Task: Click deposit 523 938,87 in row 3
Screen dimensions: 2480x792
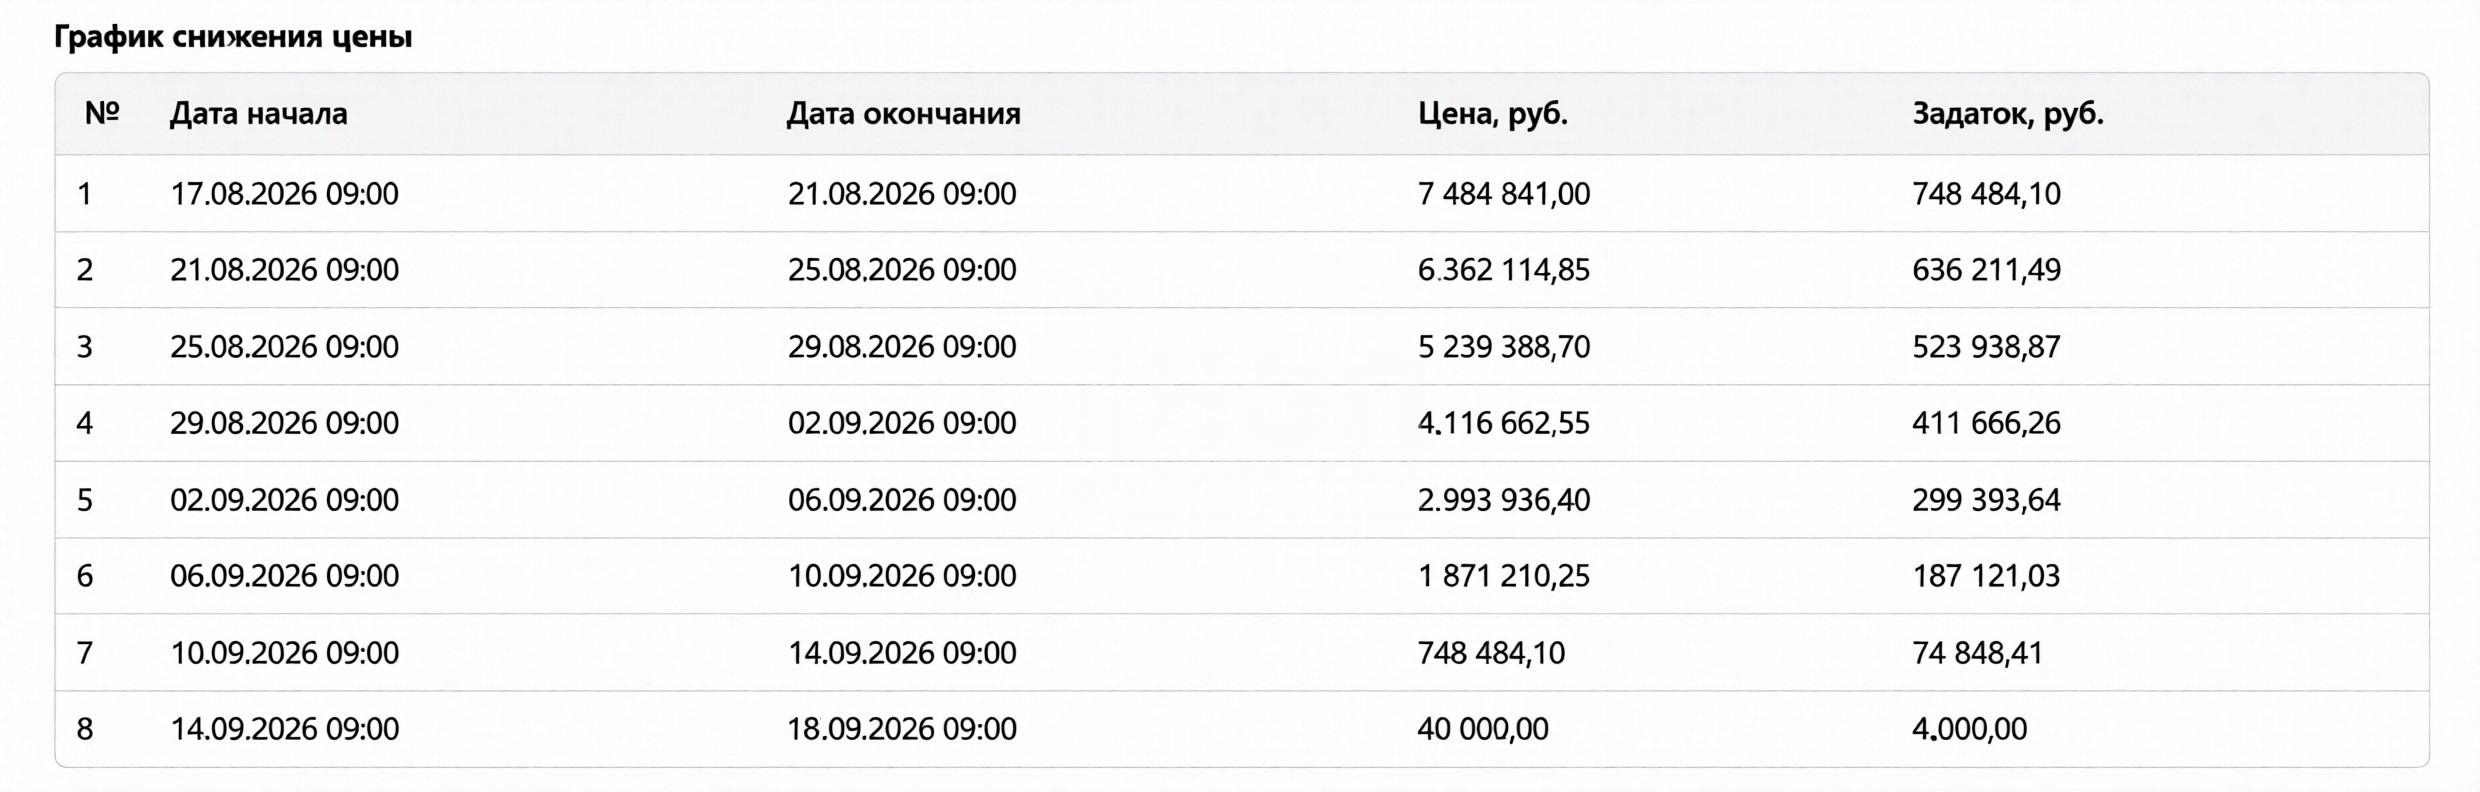Action: 1986,346
